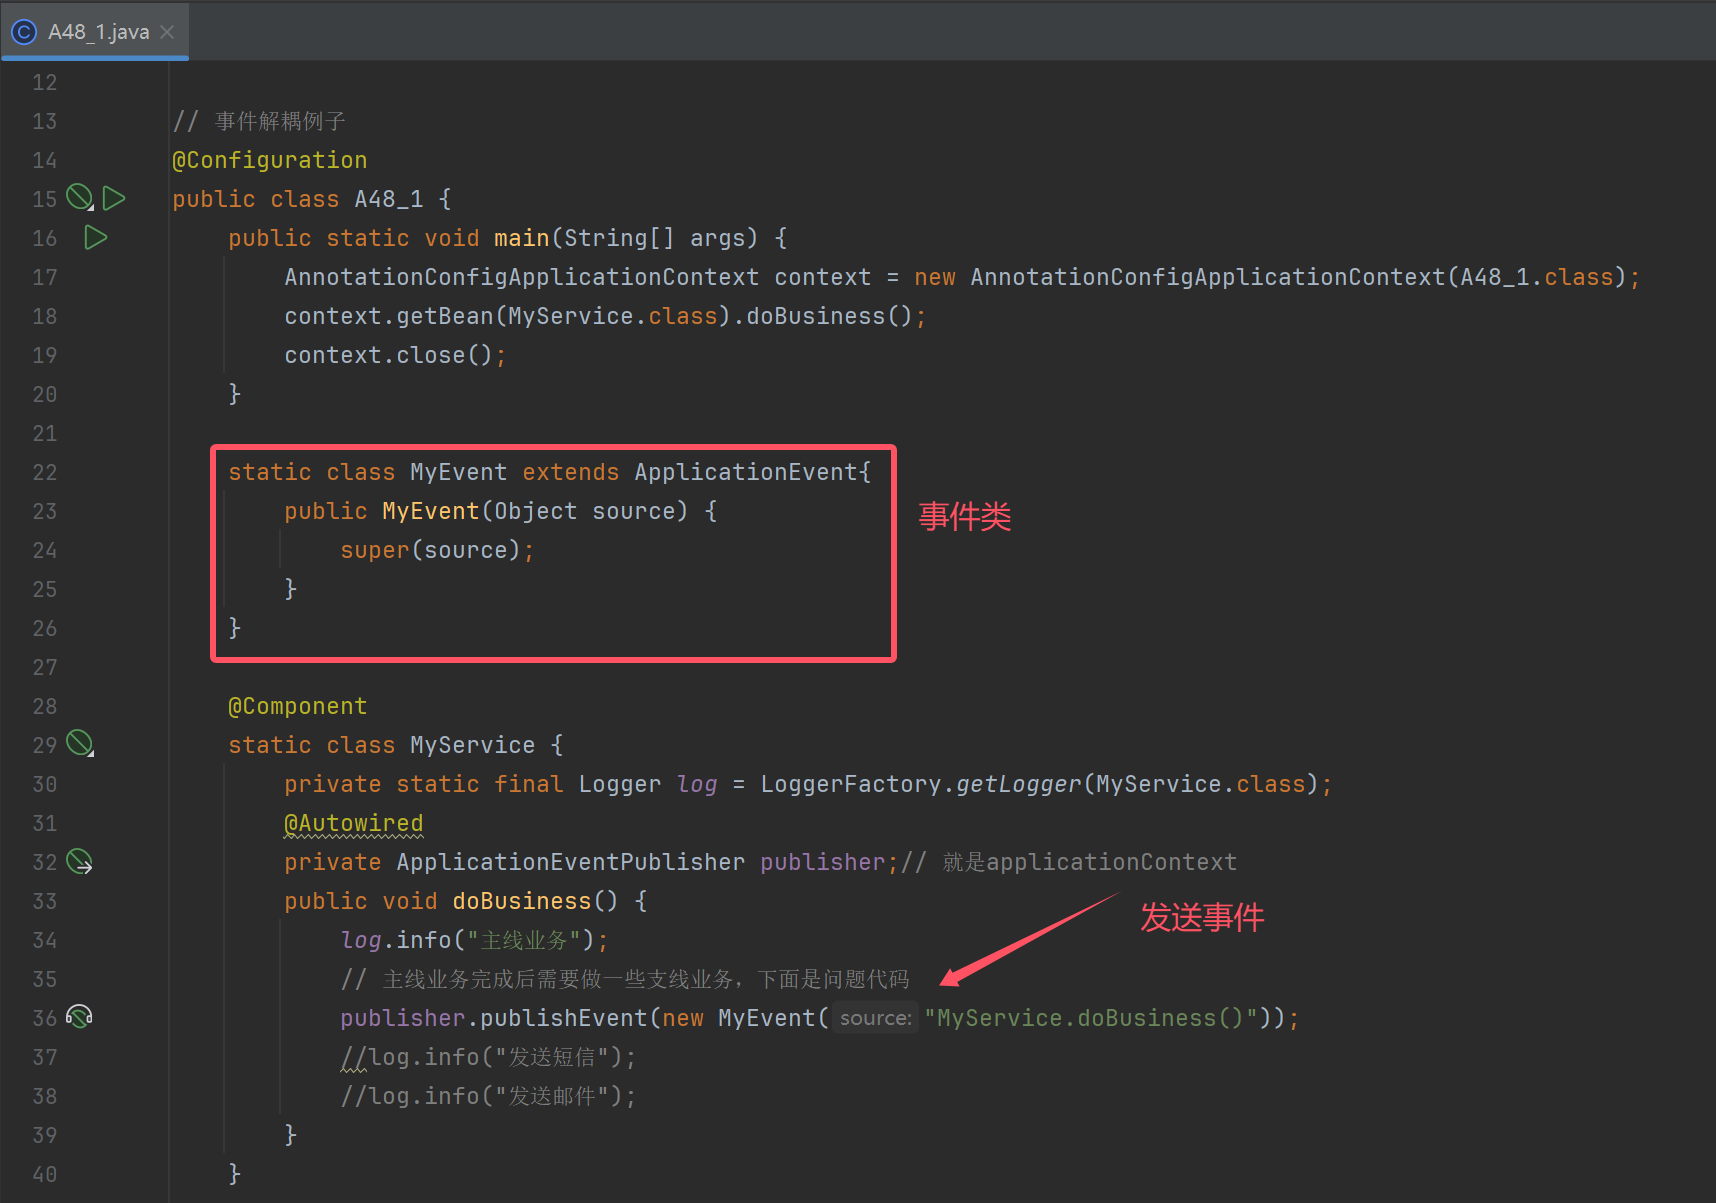Click the Spring bean gutter icon on line 29

pyautogui.click(x=80, y=743)
